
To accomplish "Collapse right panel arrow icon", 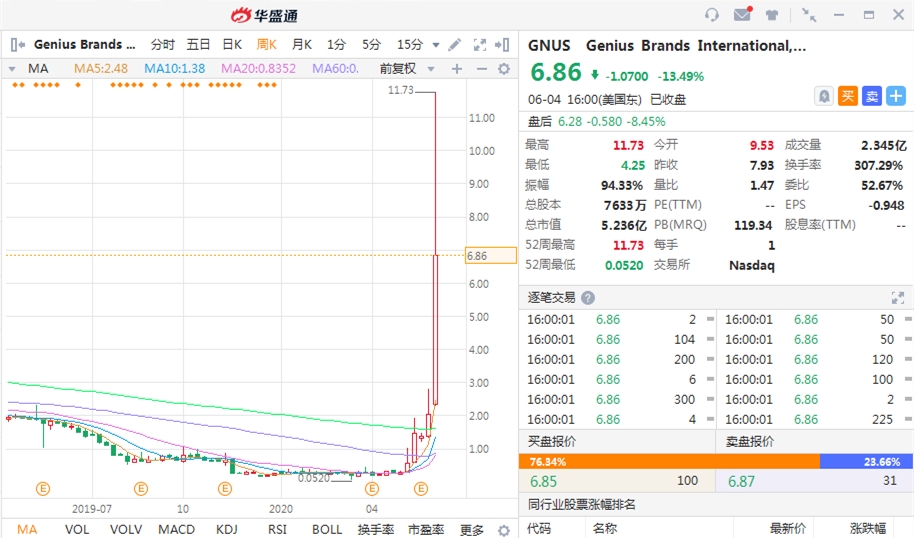I will 502,44.
